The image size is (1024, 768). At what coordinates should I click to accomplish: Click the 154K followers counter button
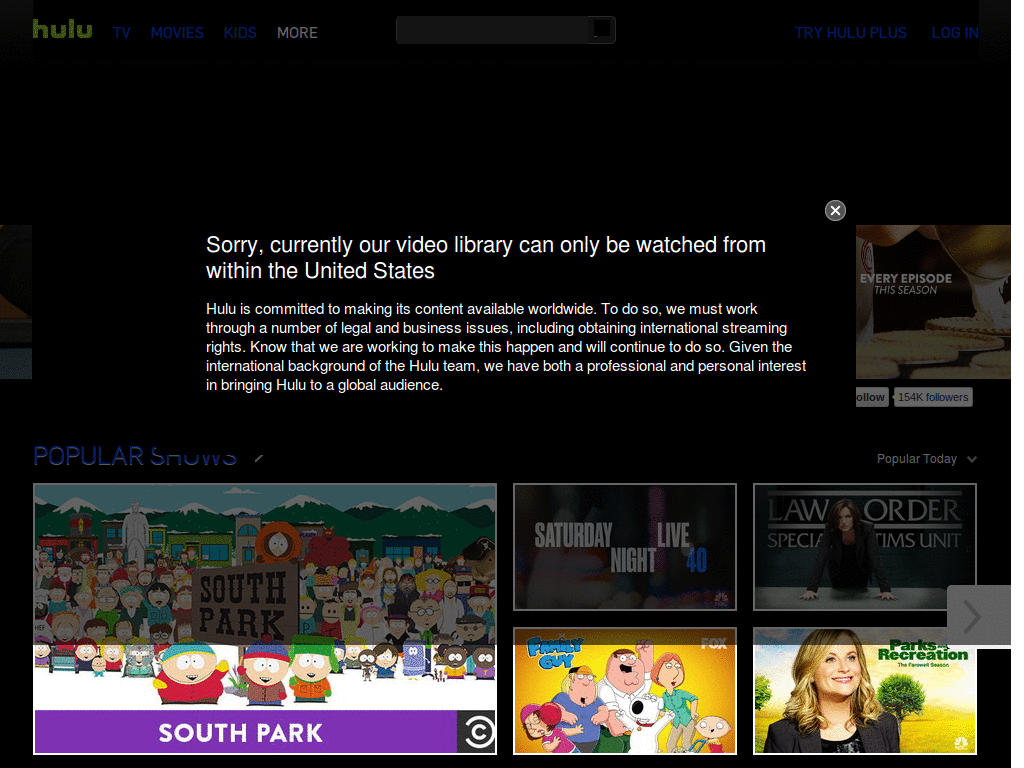coord(932,397)
